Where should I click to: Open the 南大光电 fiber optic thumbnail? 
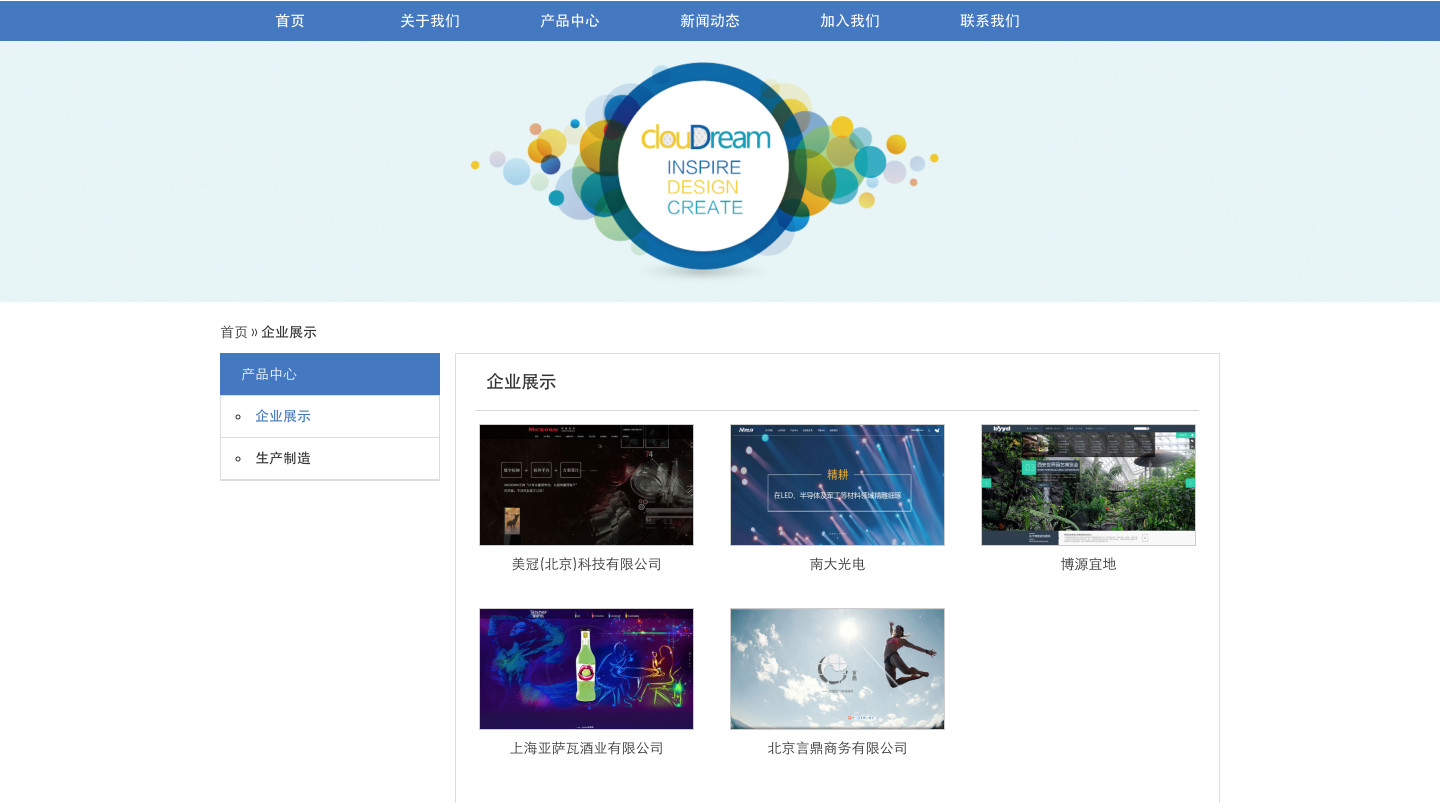[837, 485]
